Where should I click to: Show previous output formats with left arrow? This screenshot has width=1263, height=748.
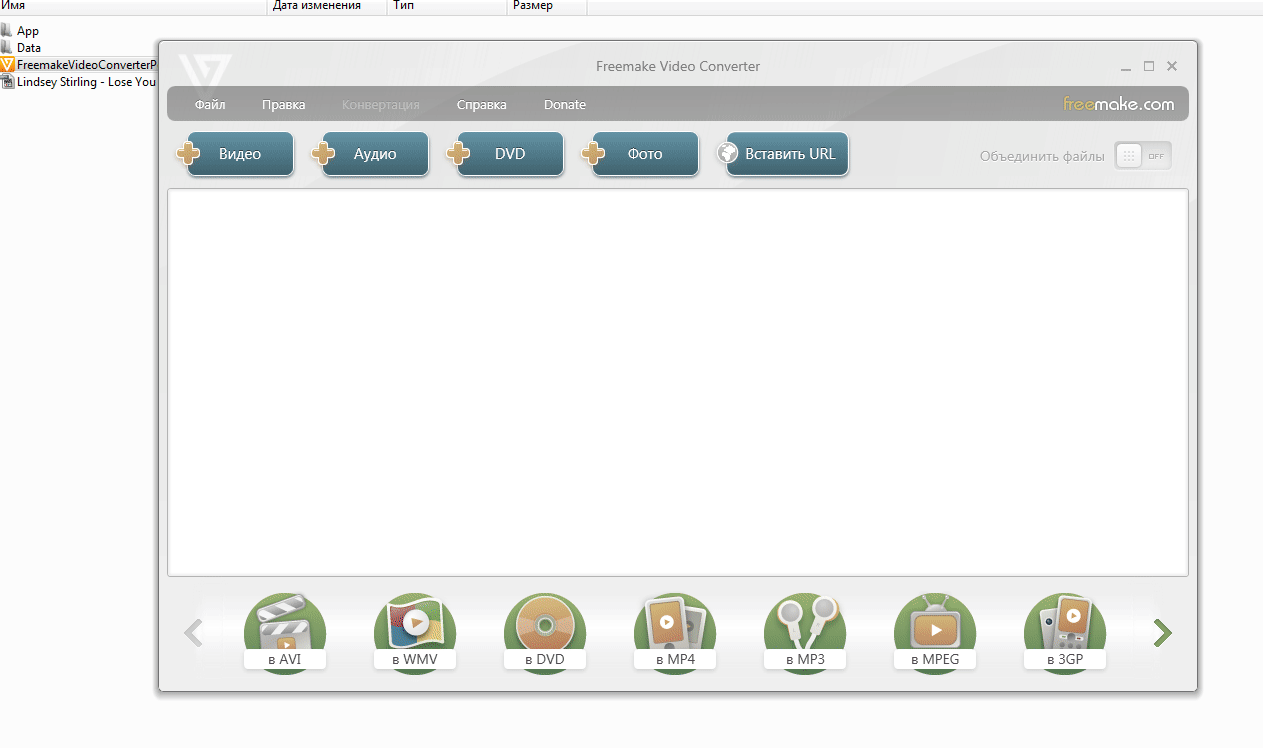[194, 633]
